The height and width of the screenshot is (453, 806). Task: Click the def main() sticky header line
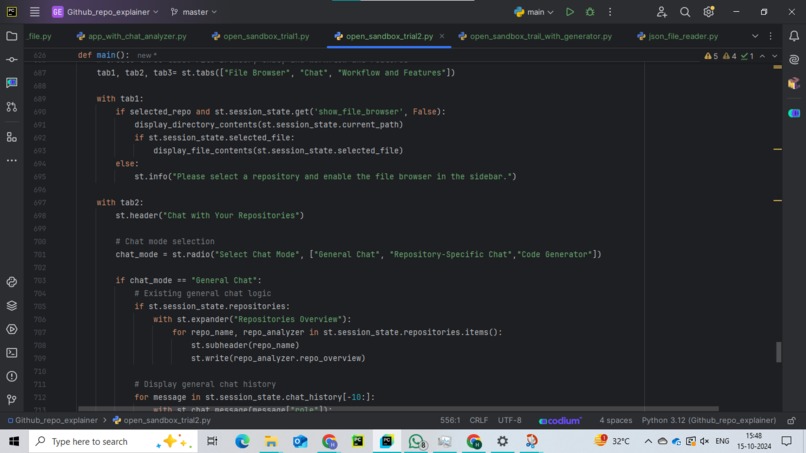(104, 55)
